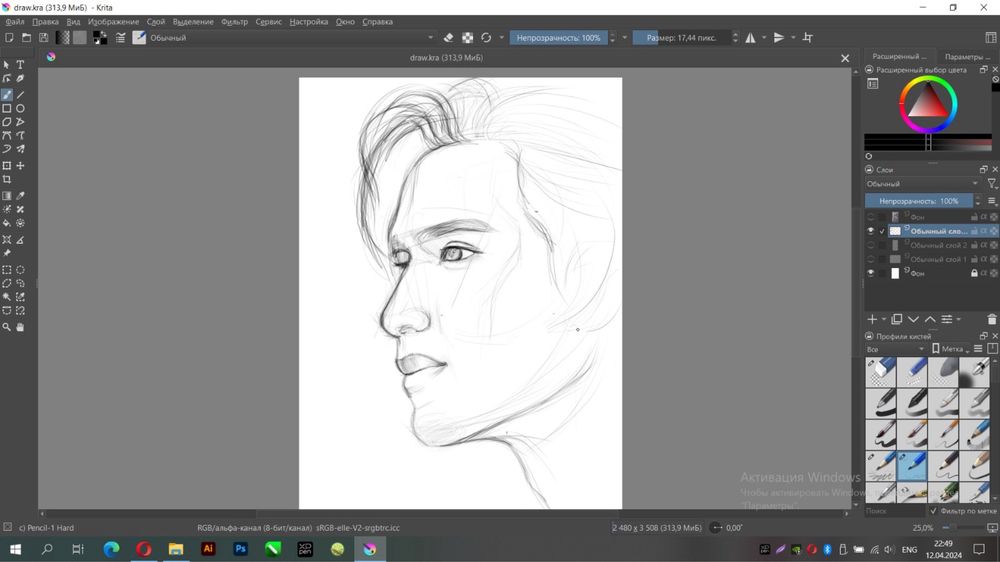
Task: Duplicate the current layer
Action: pyautogui.click(x=897, y=319)
